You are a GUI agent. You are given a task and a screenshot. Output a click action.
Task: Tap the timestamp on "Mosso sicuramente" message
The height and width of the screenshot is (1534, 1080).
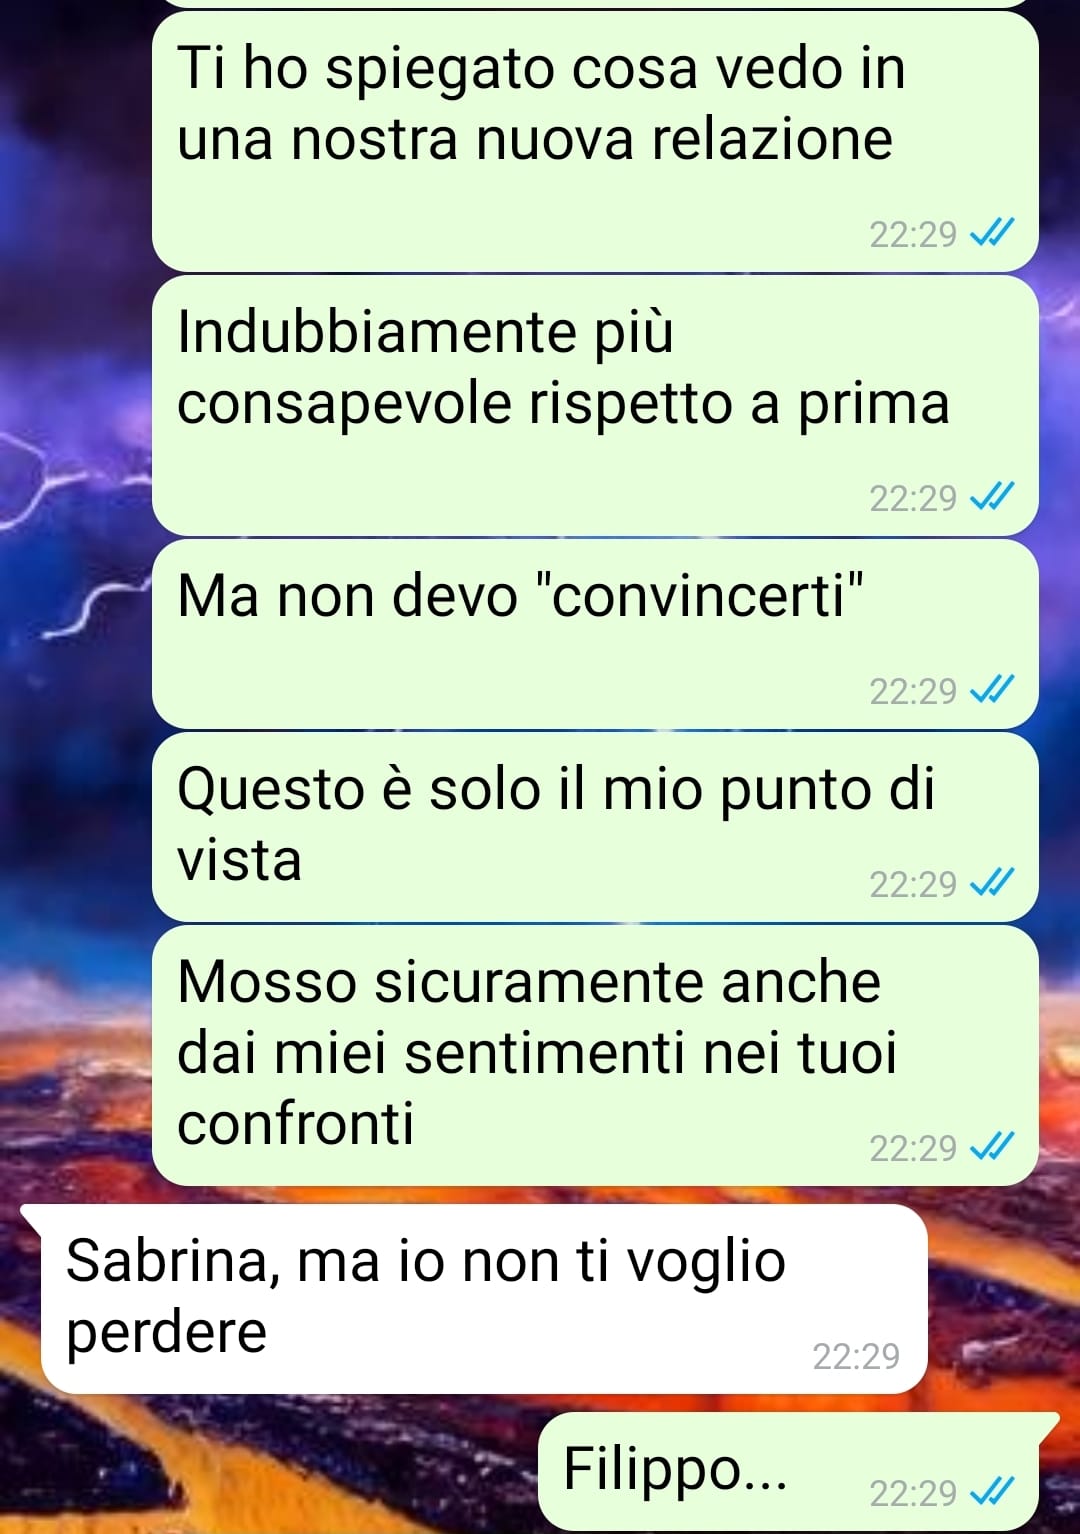click(913, 1147)
